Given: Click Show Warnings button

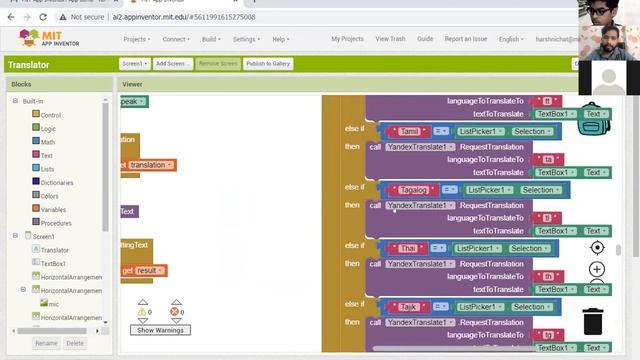Looking at the screenshot, I should click(160, 330).
